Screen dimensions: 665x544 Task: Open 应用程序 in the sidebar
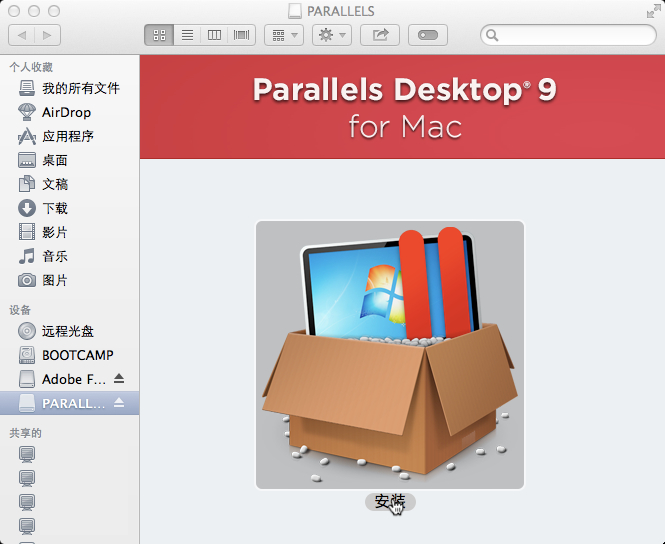click(70, 136)
